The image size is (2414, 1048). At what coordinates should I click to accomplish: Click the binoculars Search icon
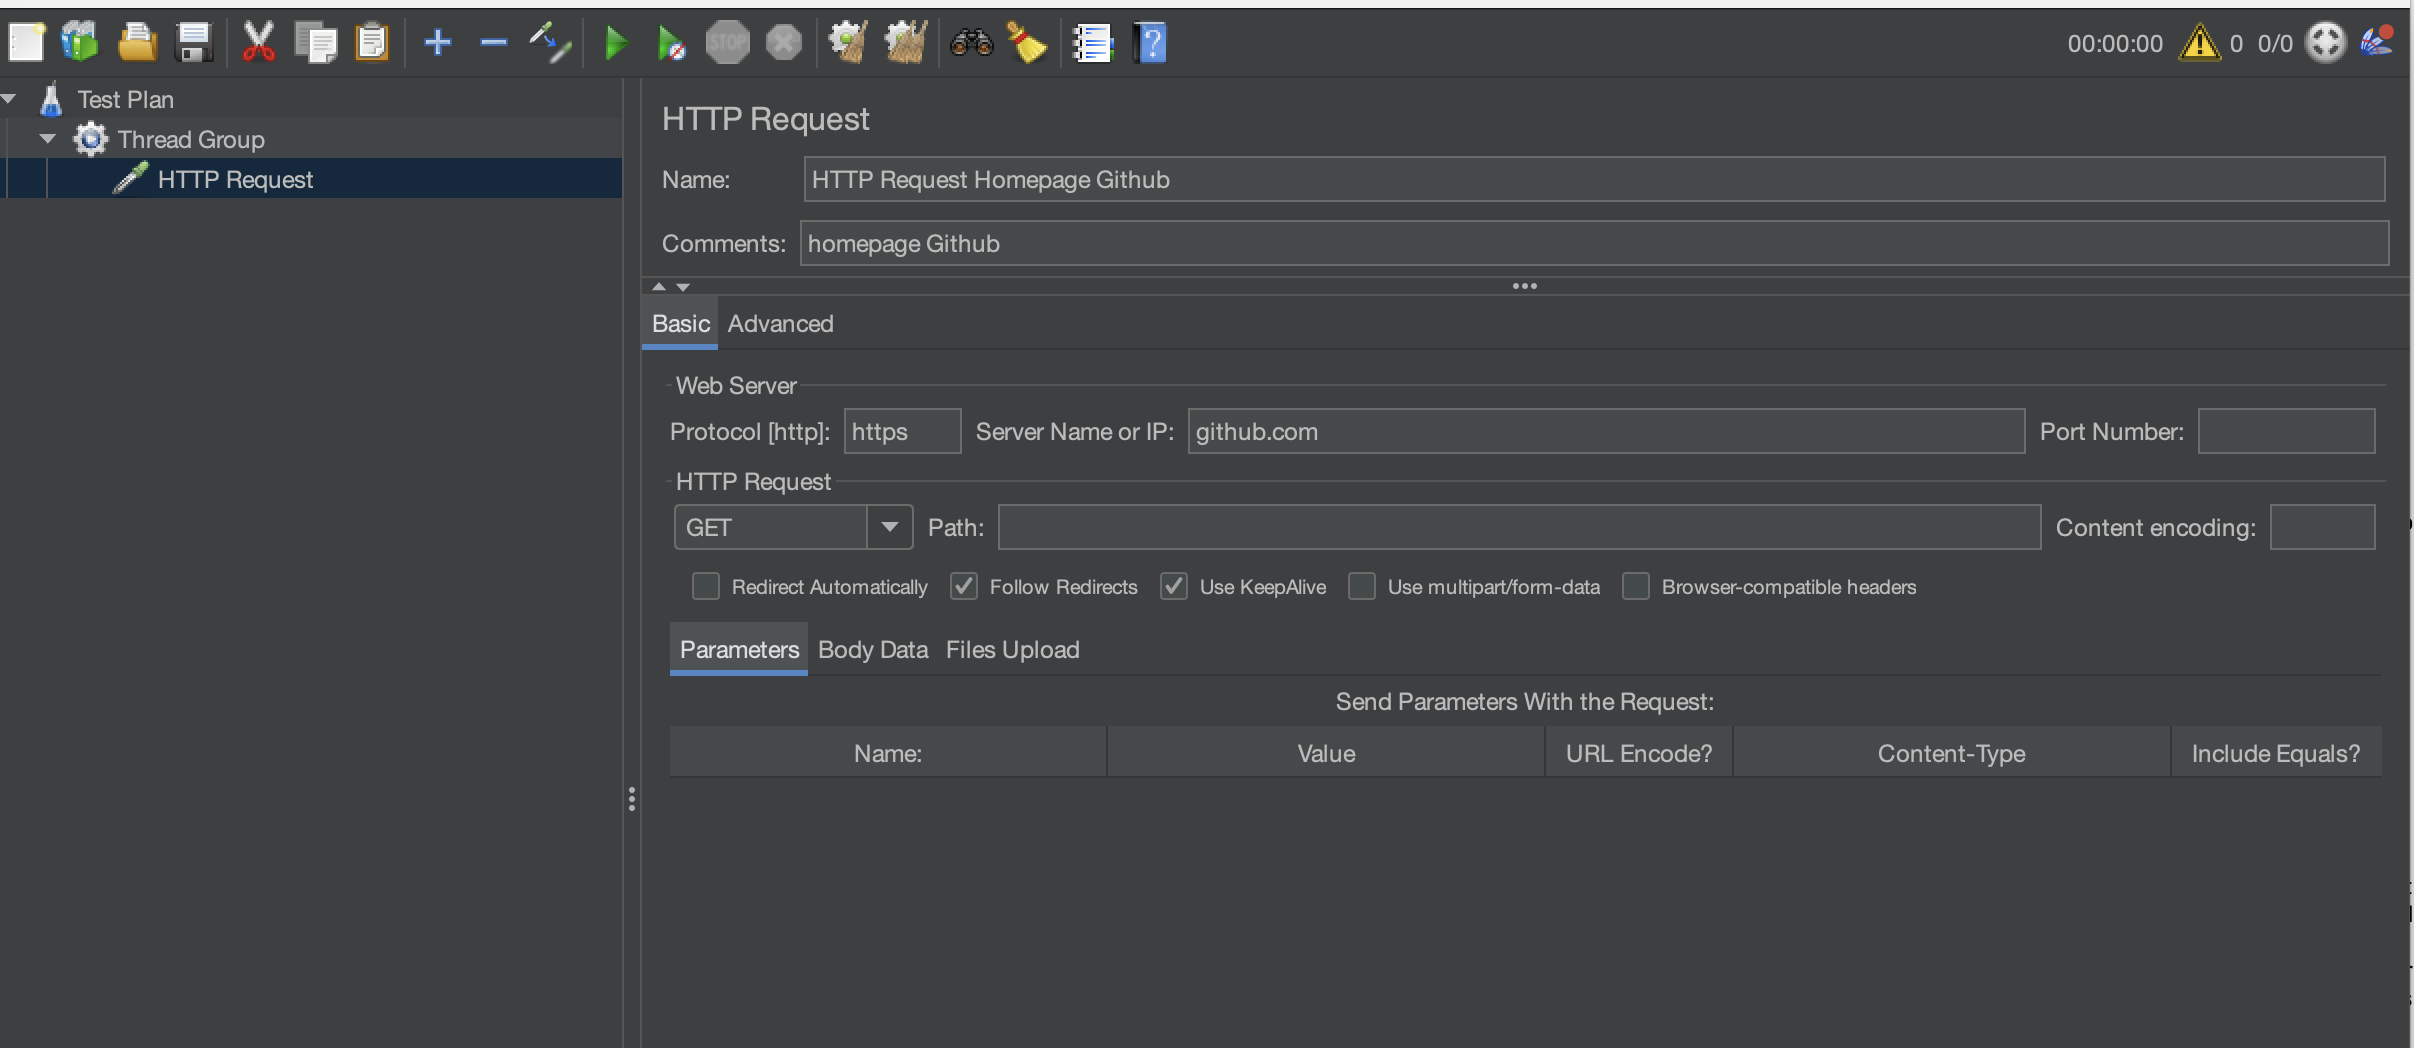(970, 43)
